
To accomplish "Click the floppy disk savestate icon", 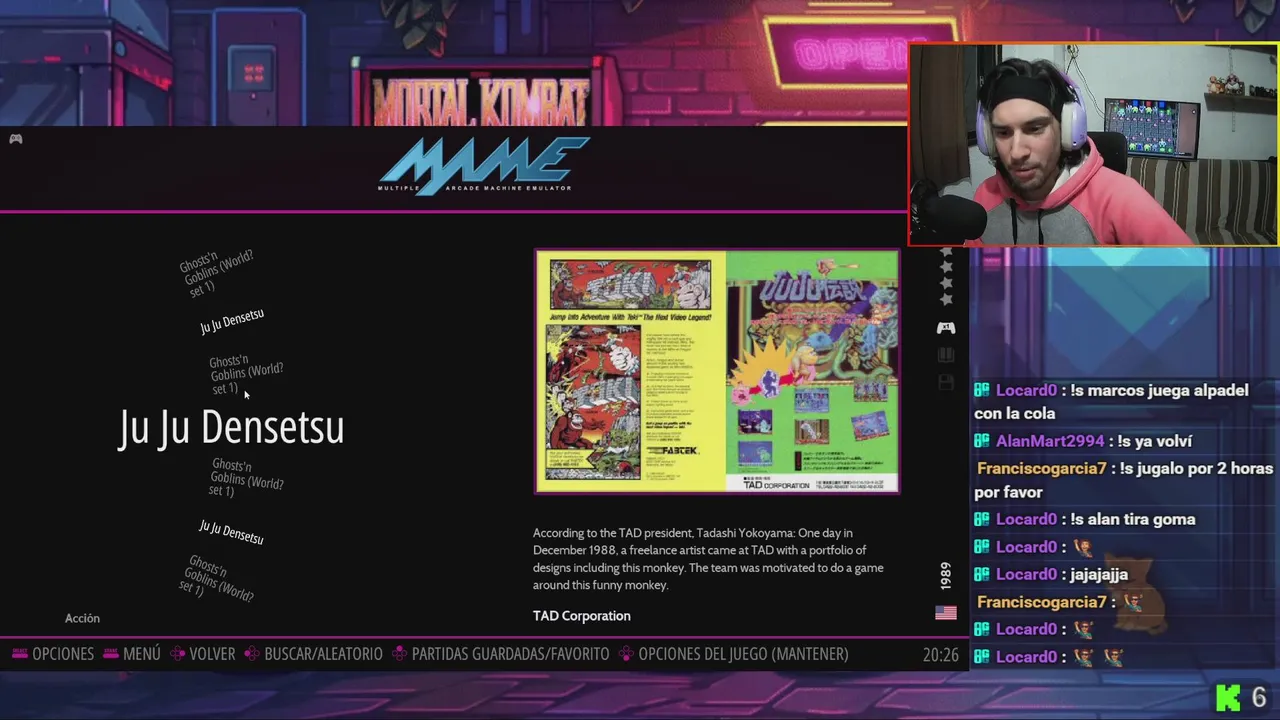I will click(946, 382).
